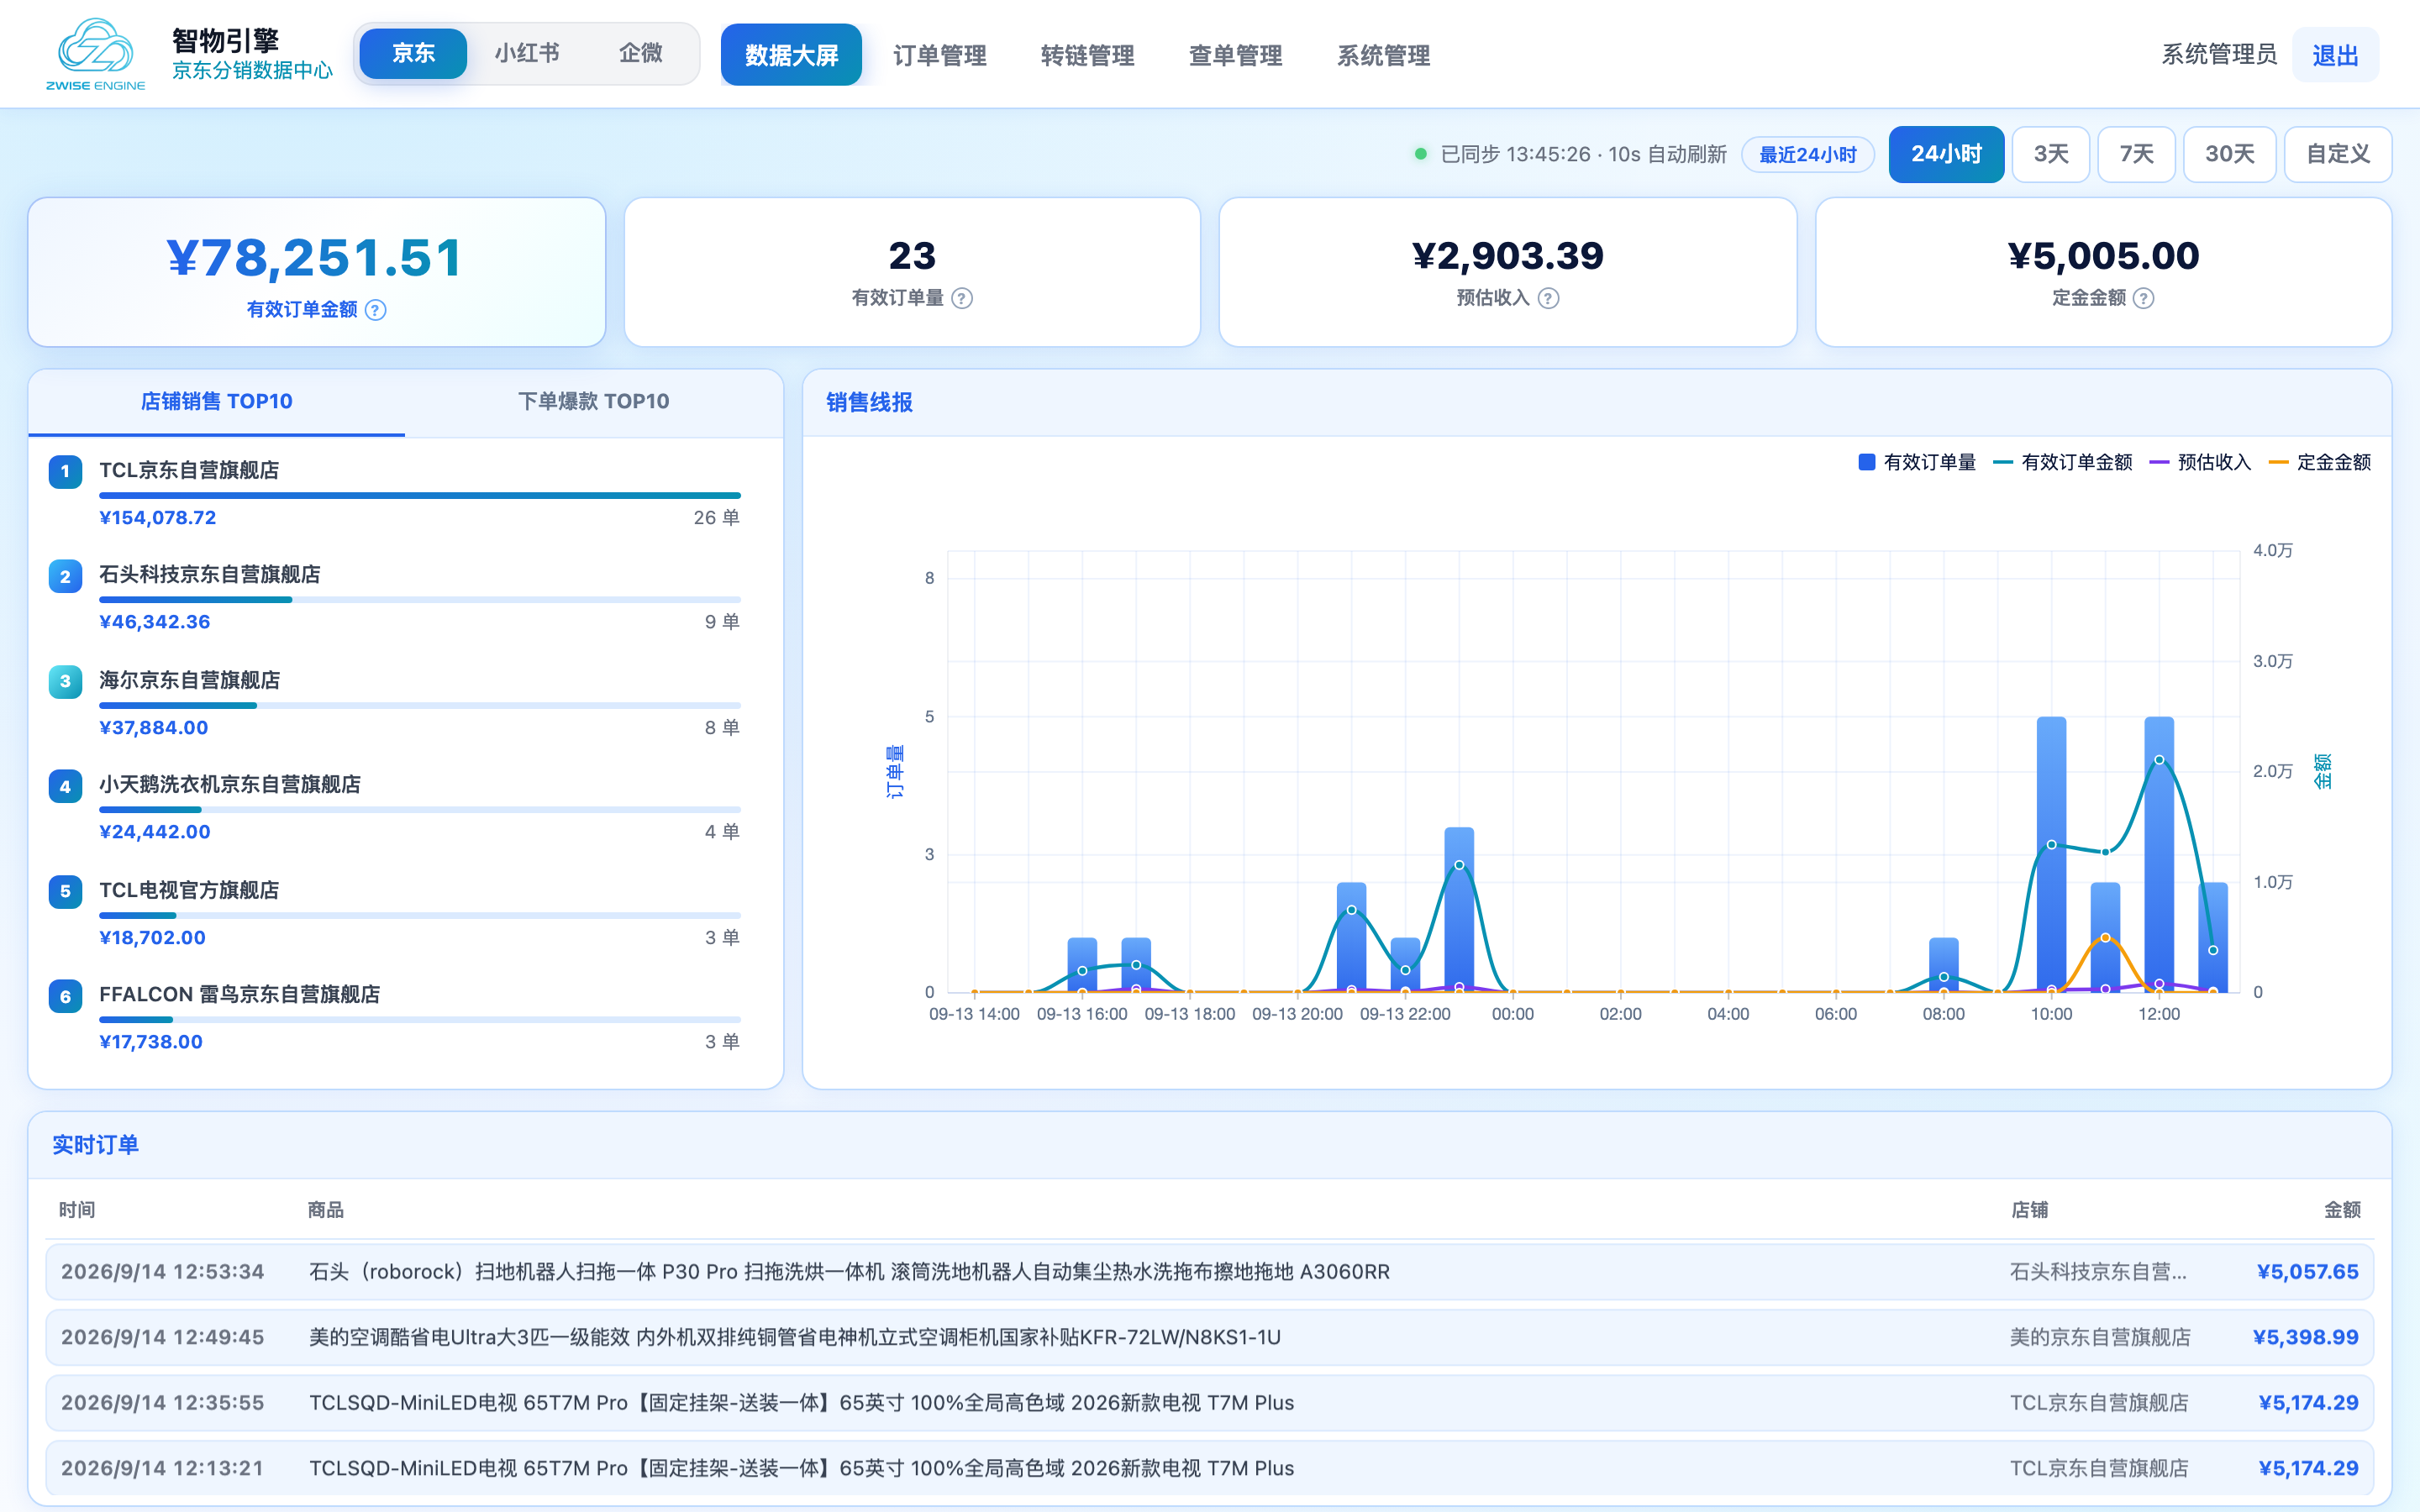Select order row at 2026/9/14 12:13:21

[1209, 1469]
